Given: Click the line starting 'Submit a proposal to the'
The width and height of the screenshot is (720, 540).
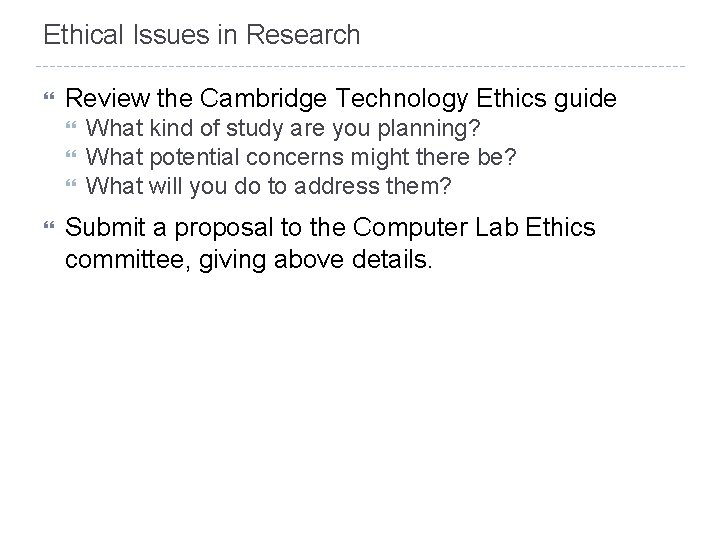Looking at the screenshot, I should (329, 229).
